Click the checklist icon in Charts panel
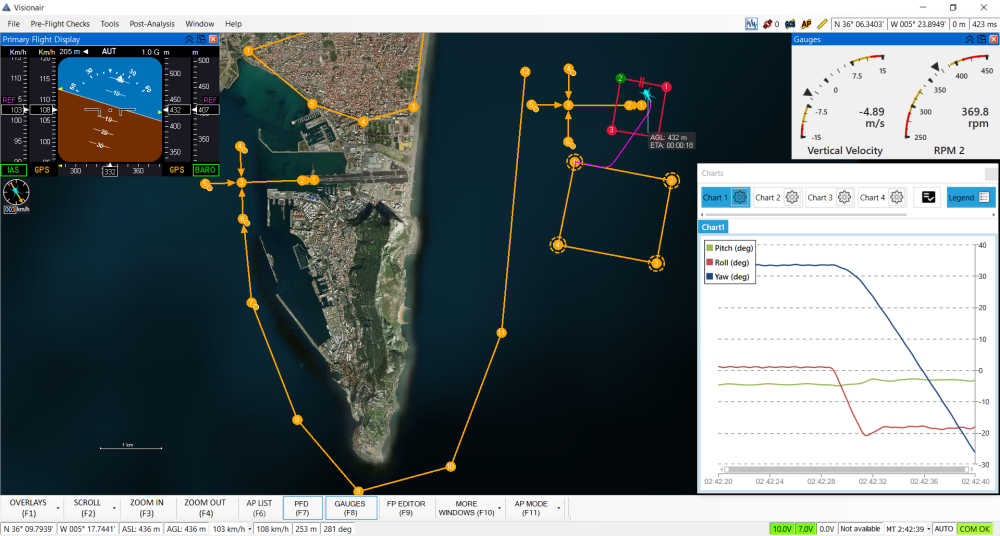The height and width of the screenshot is (536, 1000). [x=927, y=198]
